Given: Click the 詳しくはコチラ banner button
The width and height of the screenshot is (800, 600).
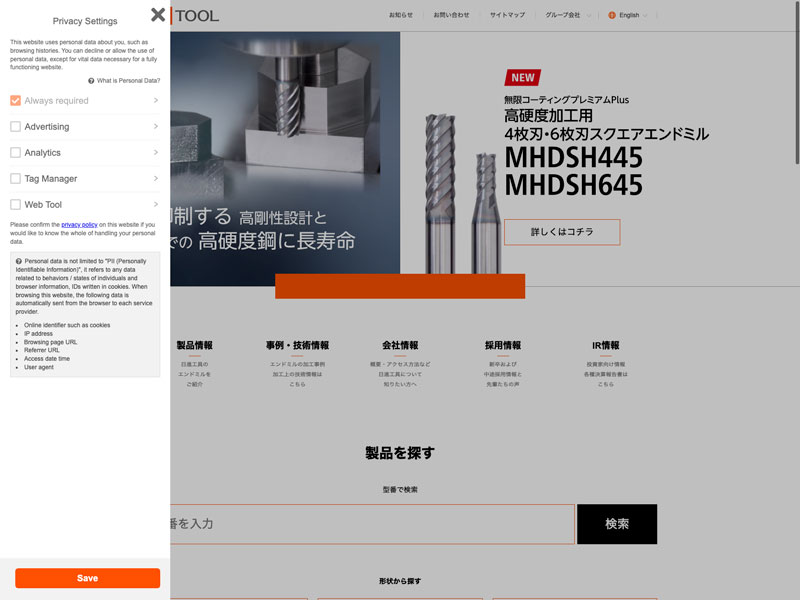Looking at the screenshot, I should coord(561,232).
